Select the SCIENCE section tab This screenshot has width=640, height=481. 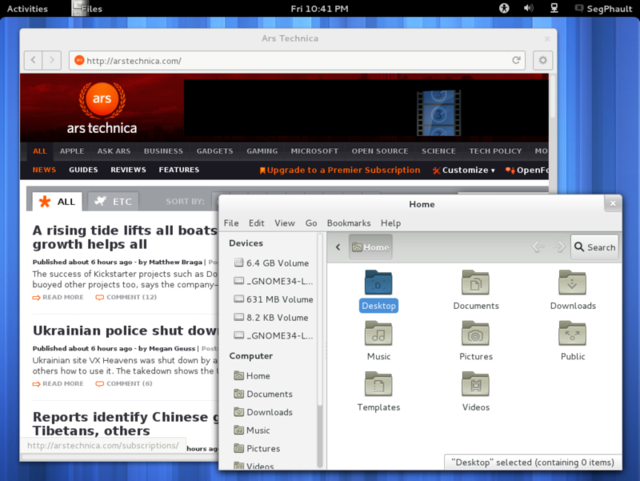point(438,151)
